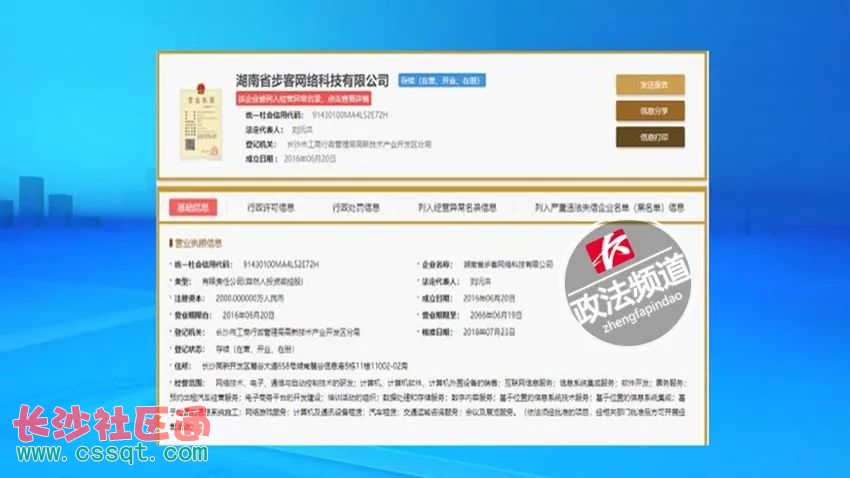Click the 营业执照信息 section heading
The image size is (850, 478).
(x=198, y=243)
